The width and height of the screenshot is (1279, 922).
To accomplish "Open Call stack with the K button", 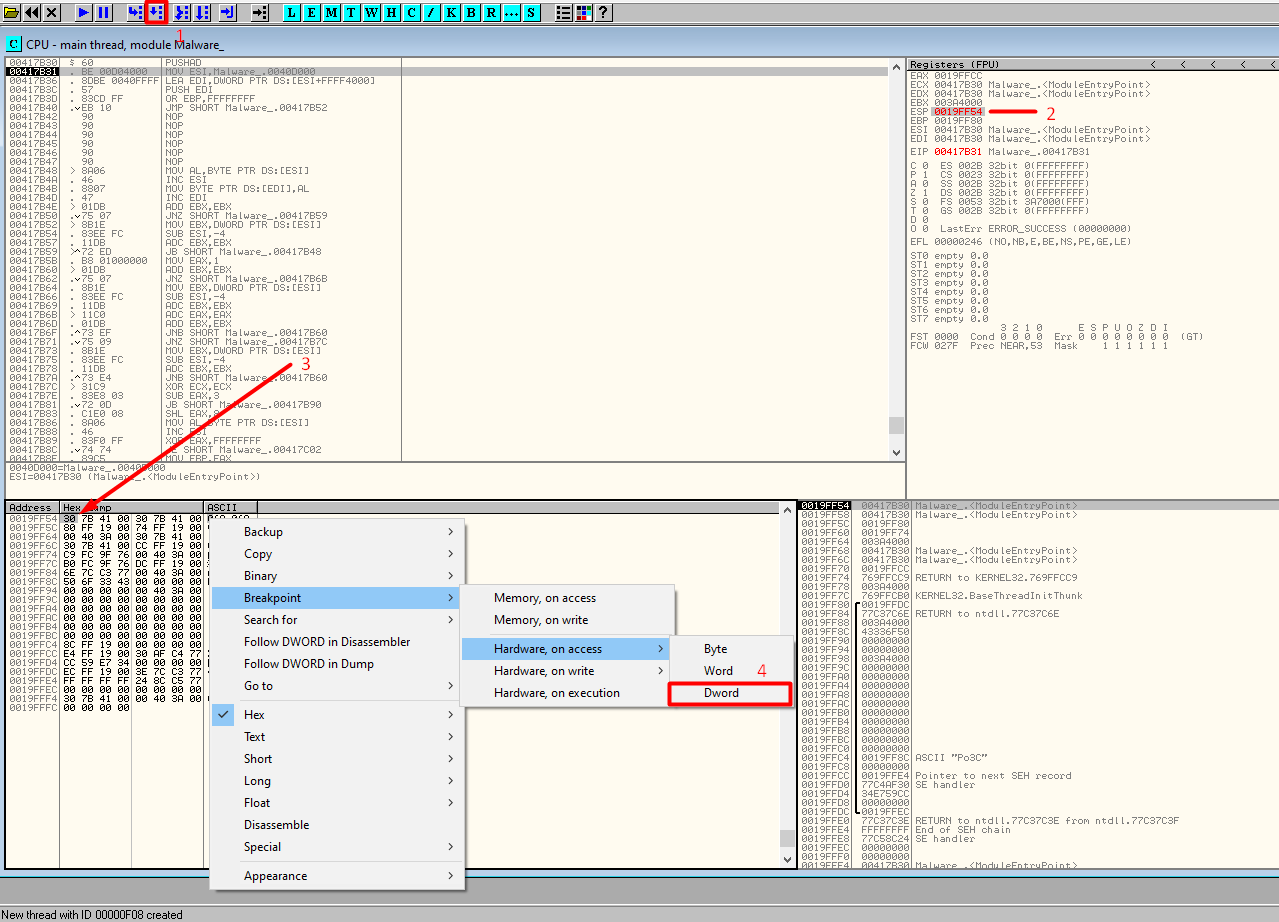I will tap(451, 13).
